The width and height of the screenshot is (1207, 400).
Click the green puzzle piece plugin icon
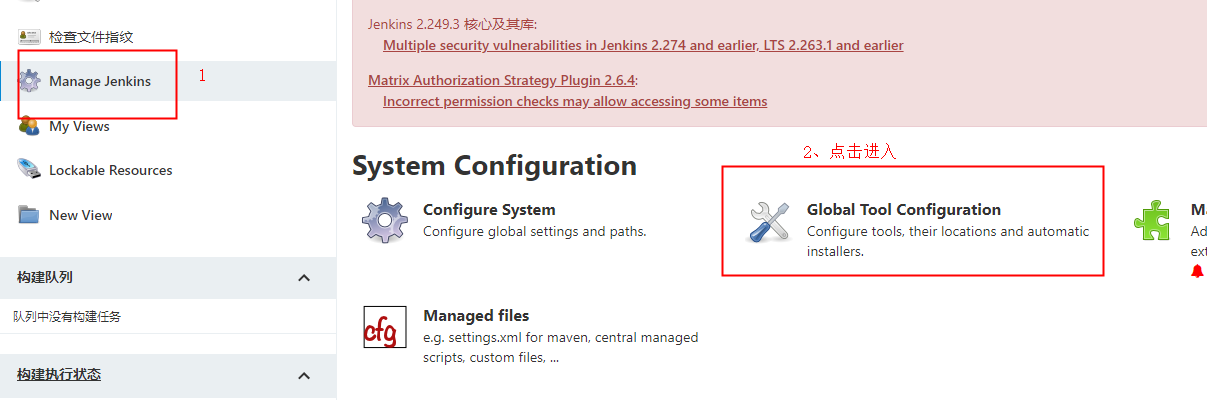[1154, 221]
